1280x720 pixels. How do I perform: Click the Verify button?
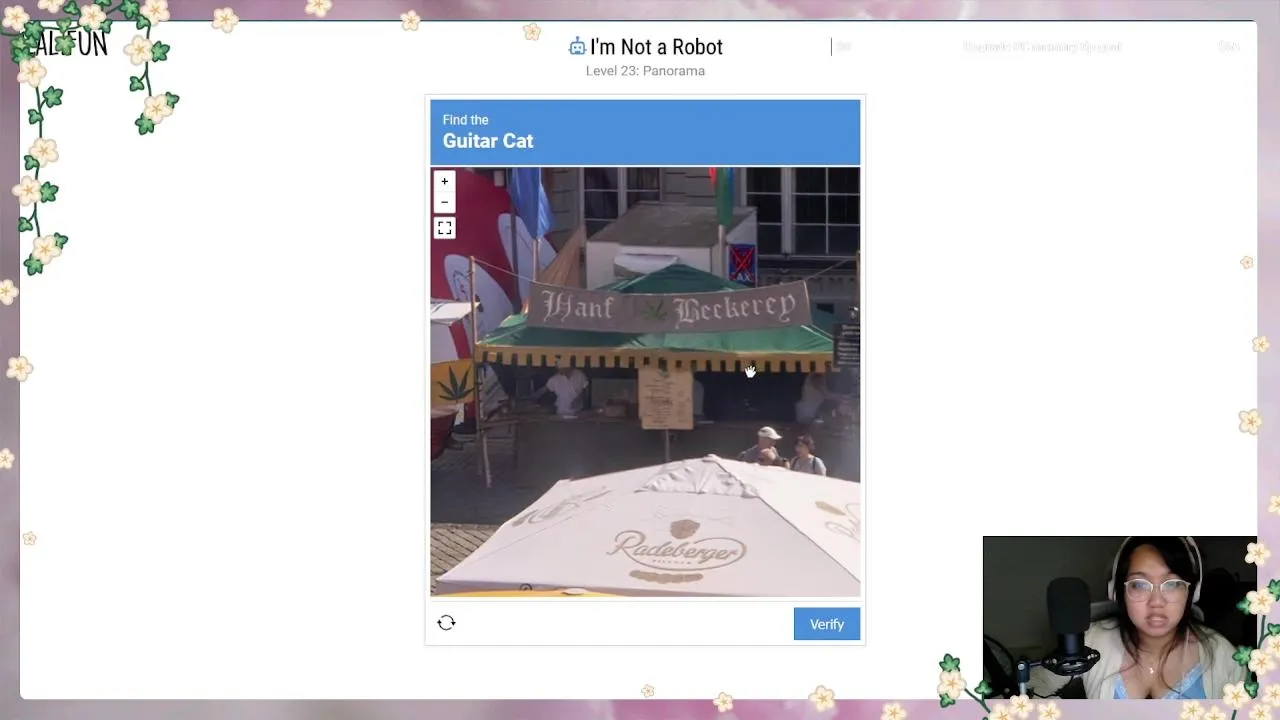pos(827,624)
